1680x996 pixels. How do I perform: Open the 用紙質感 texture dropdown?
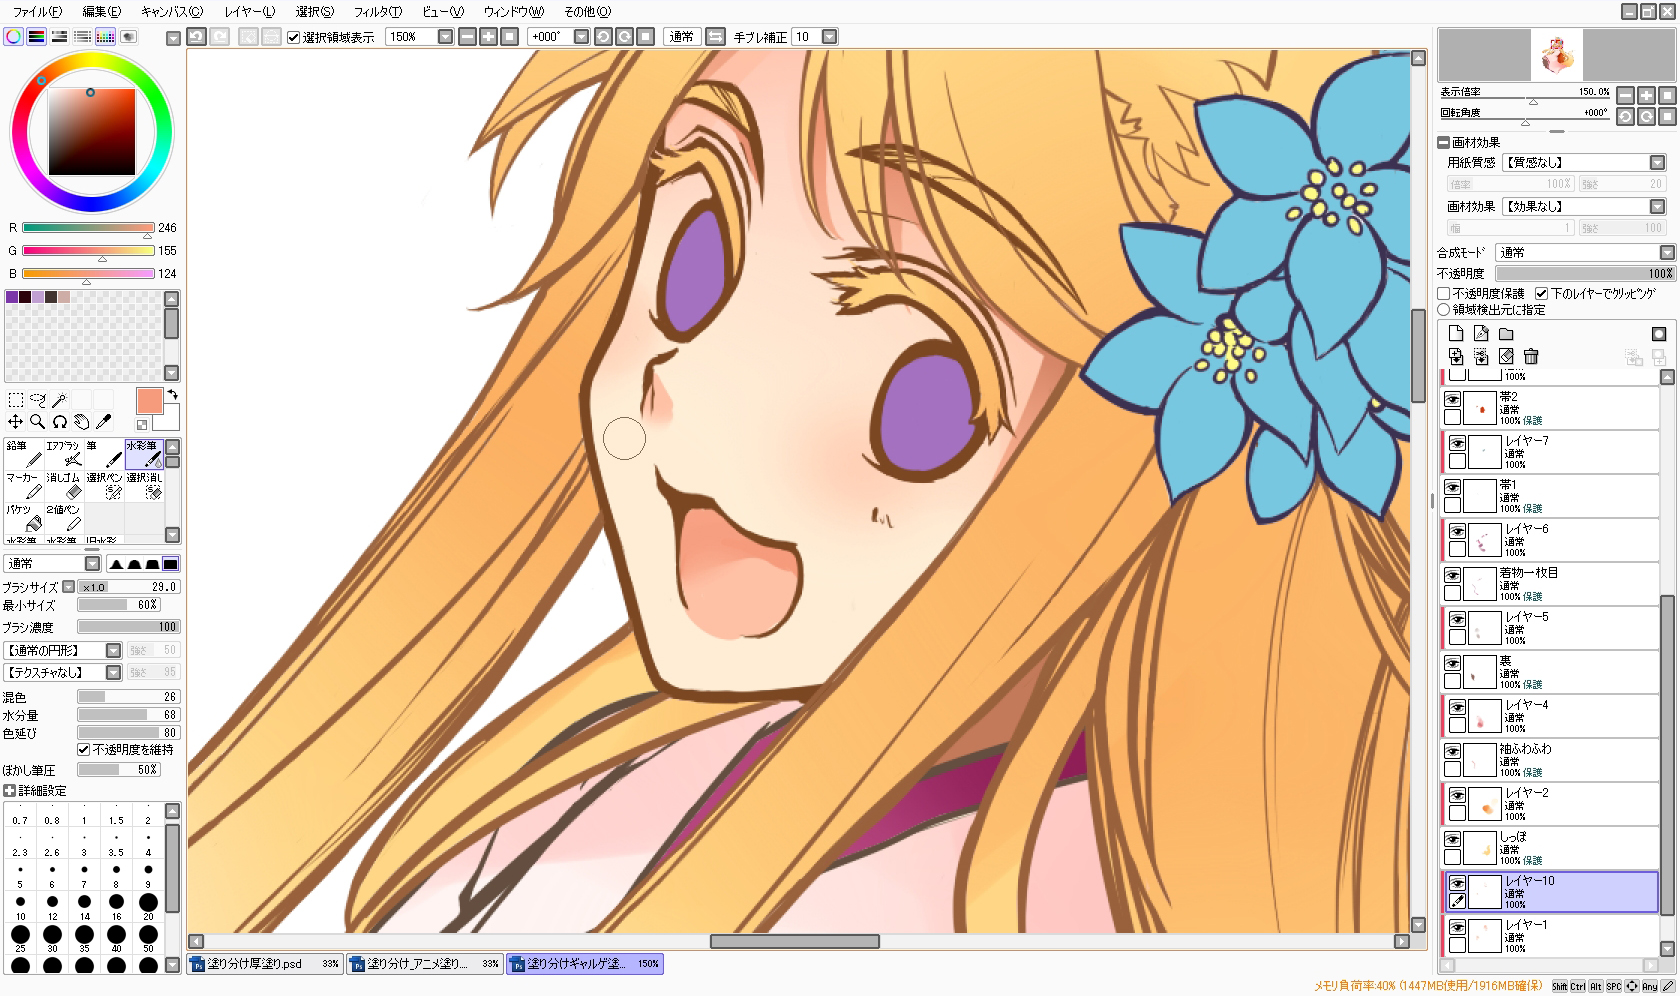1657,163
